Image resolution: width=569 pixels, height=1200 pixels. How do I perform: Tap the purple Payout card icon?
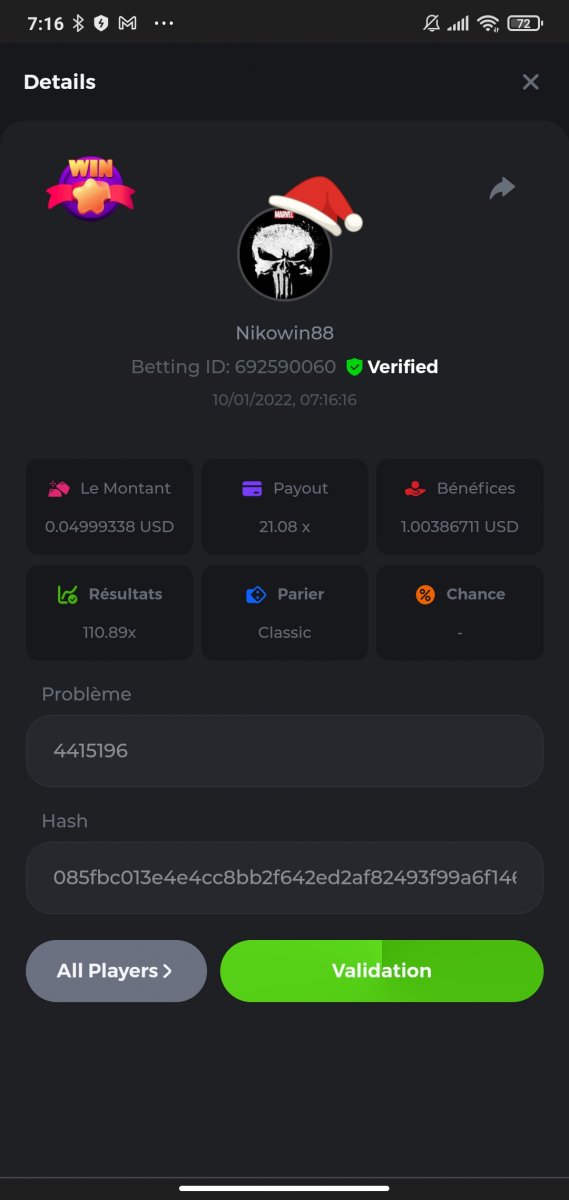252,489
